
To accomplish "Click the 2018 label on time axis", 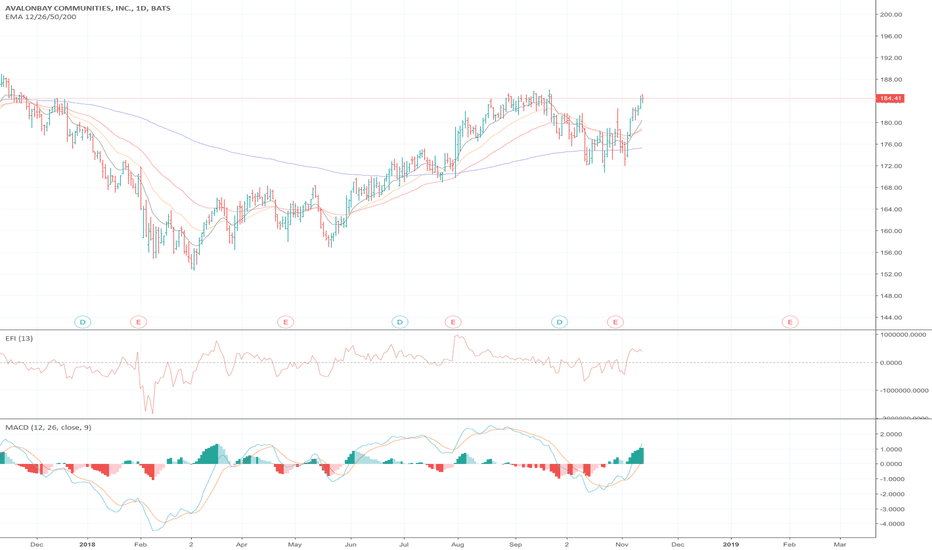I will click(x=87, y=545).
